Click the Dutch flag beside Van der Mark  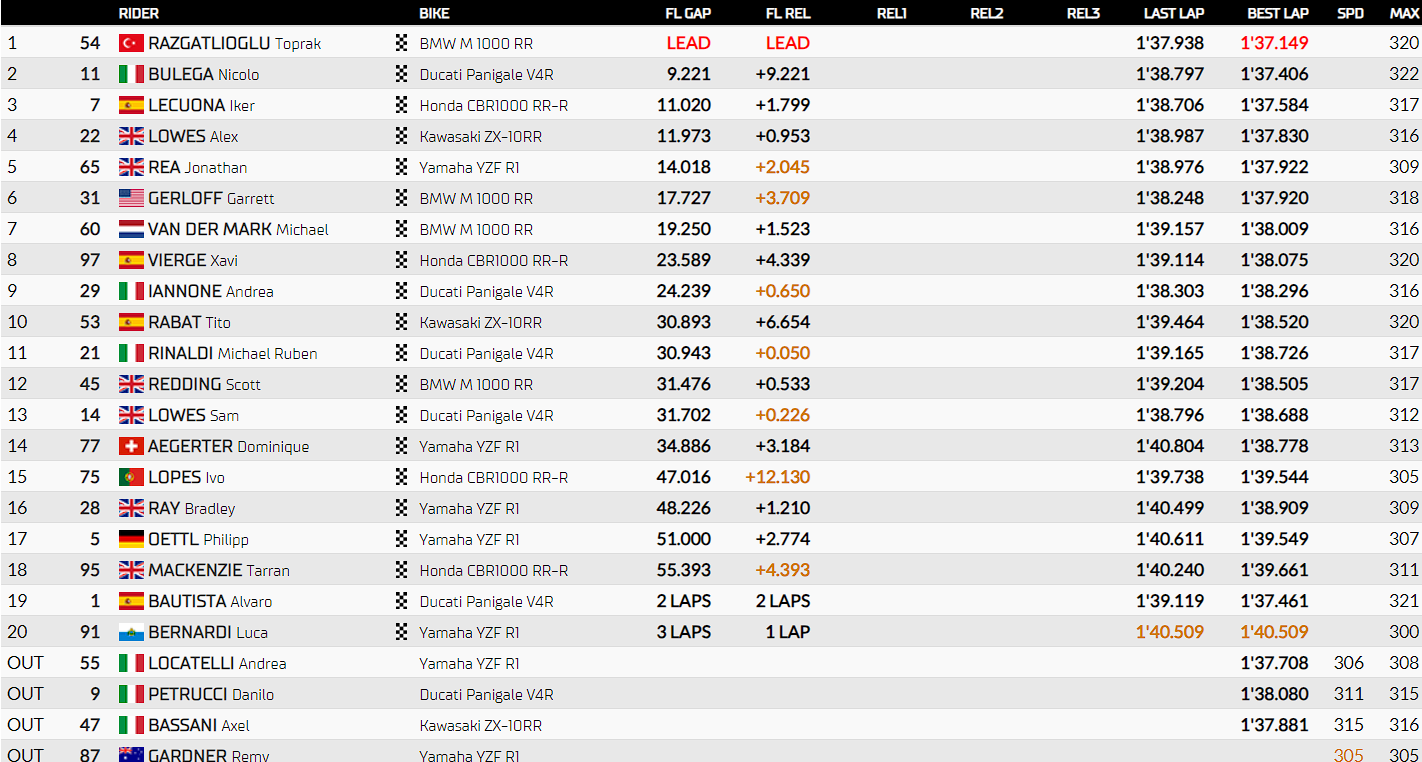(x=131, y=229)
